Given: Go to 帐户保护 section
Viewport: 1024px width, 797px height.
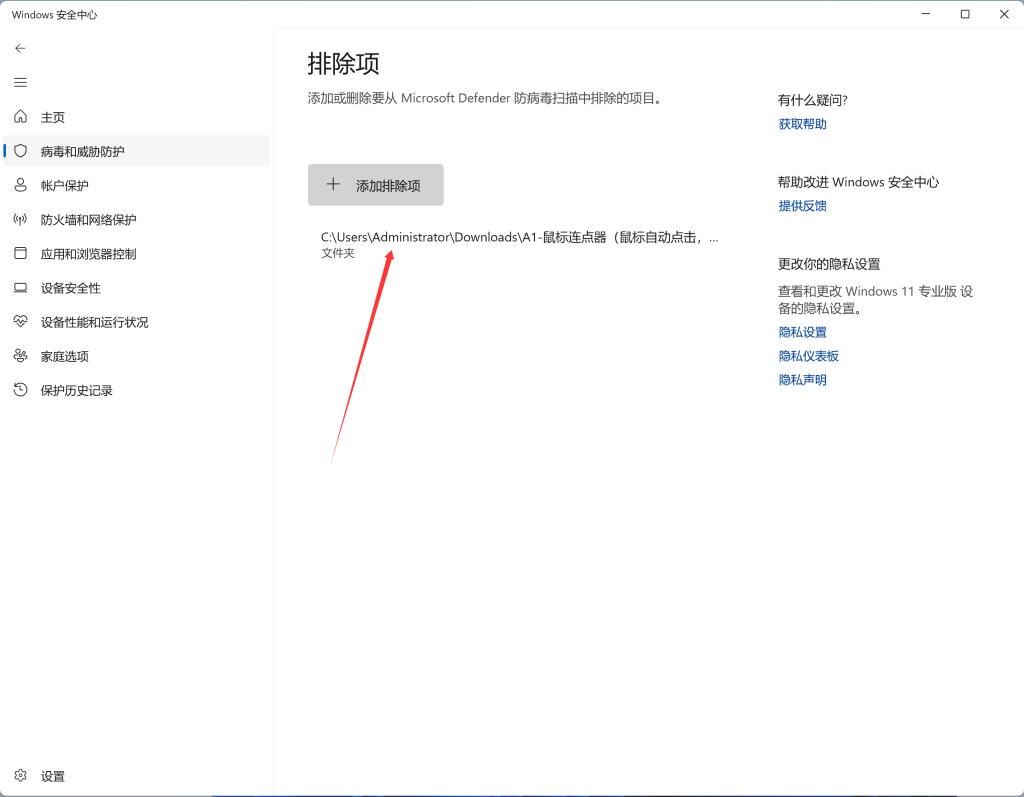Looking at the screenshot, I should pos(136,185).
